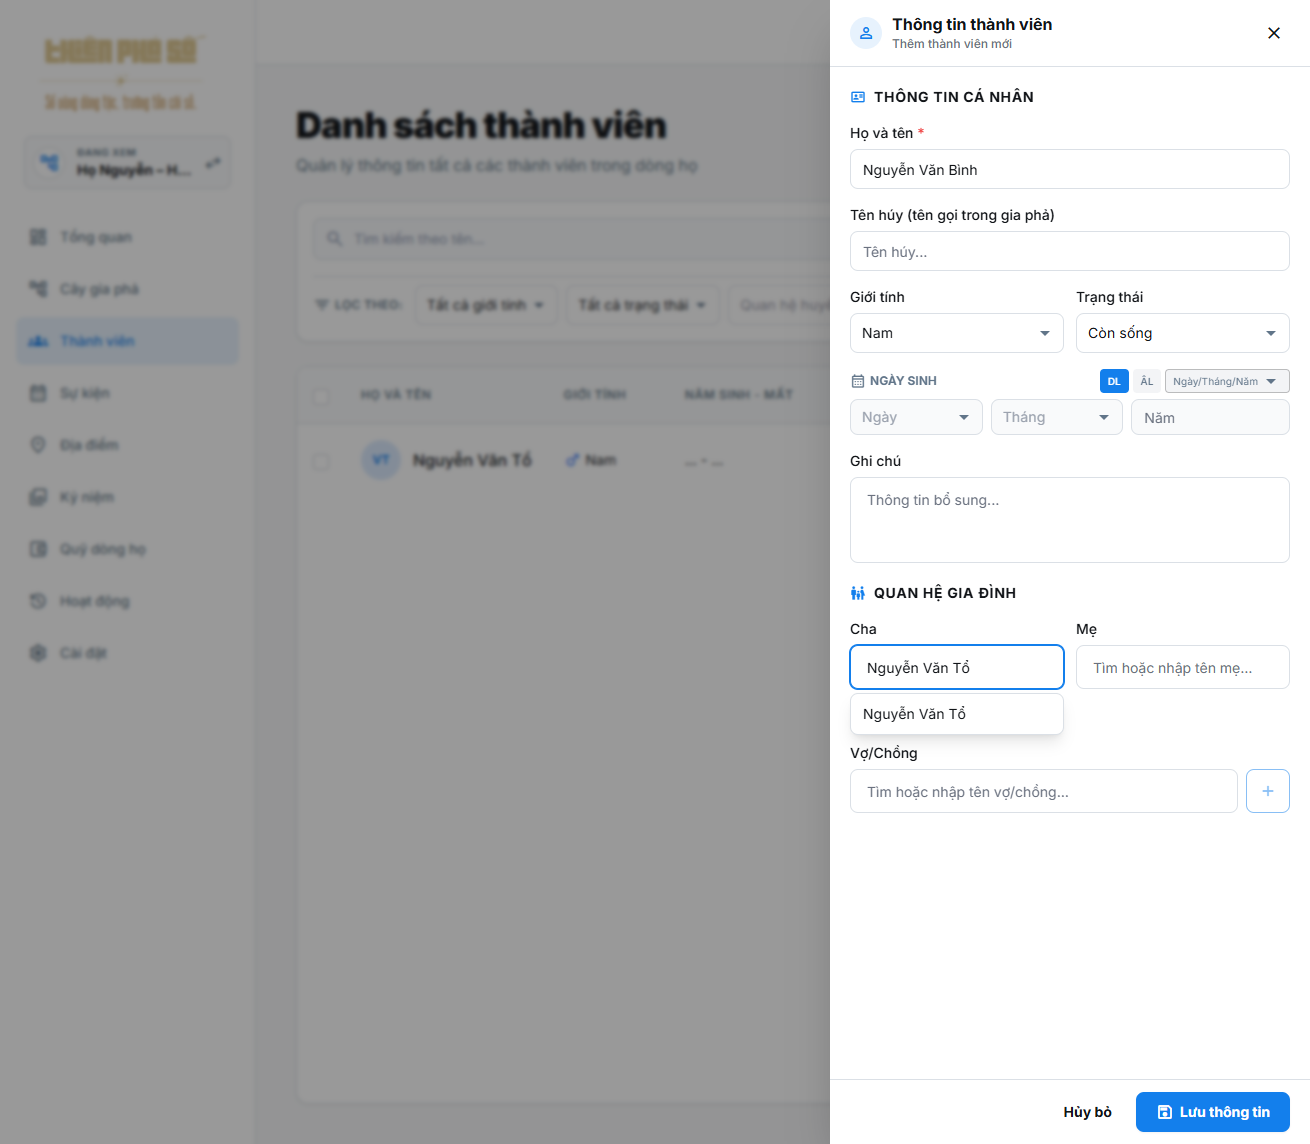Screen dimensions: 1310x1144
Task: Click the filter funnel icon near LỌC THEO
Action: [321, 304]
